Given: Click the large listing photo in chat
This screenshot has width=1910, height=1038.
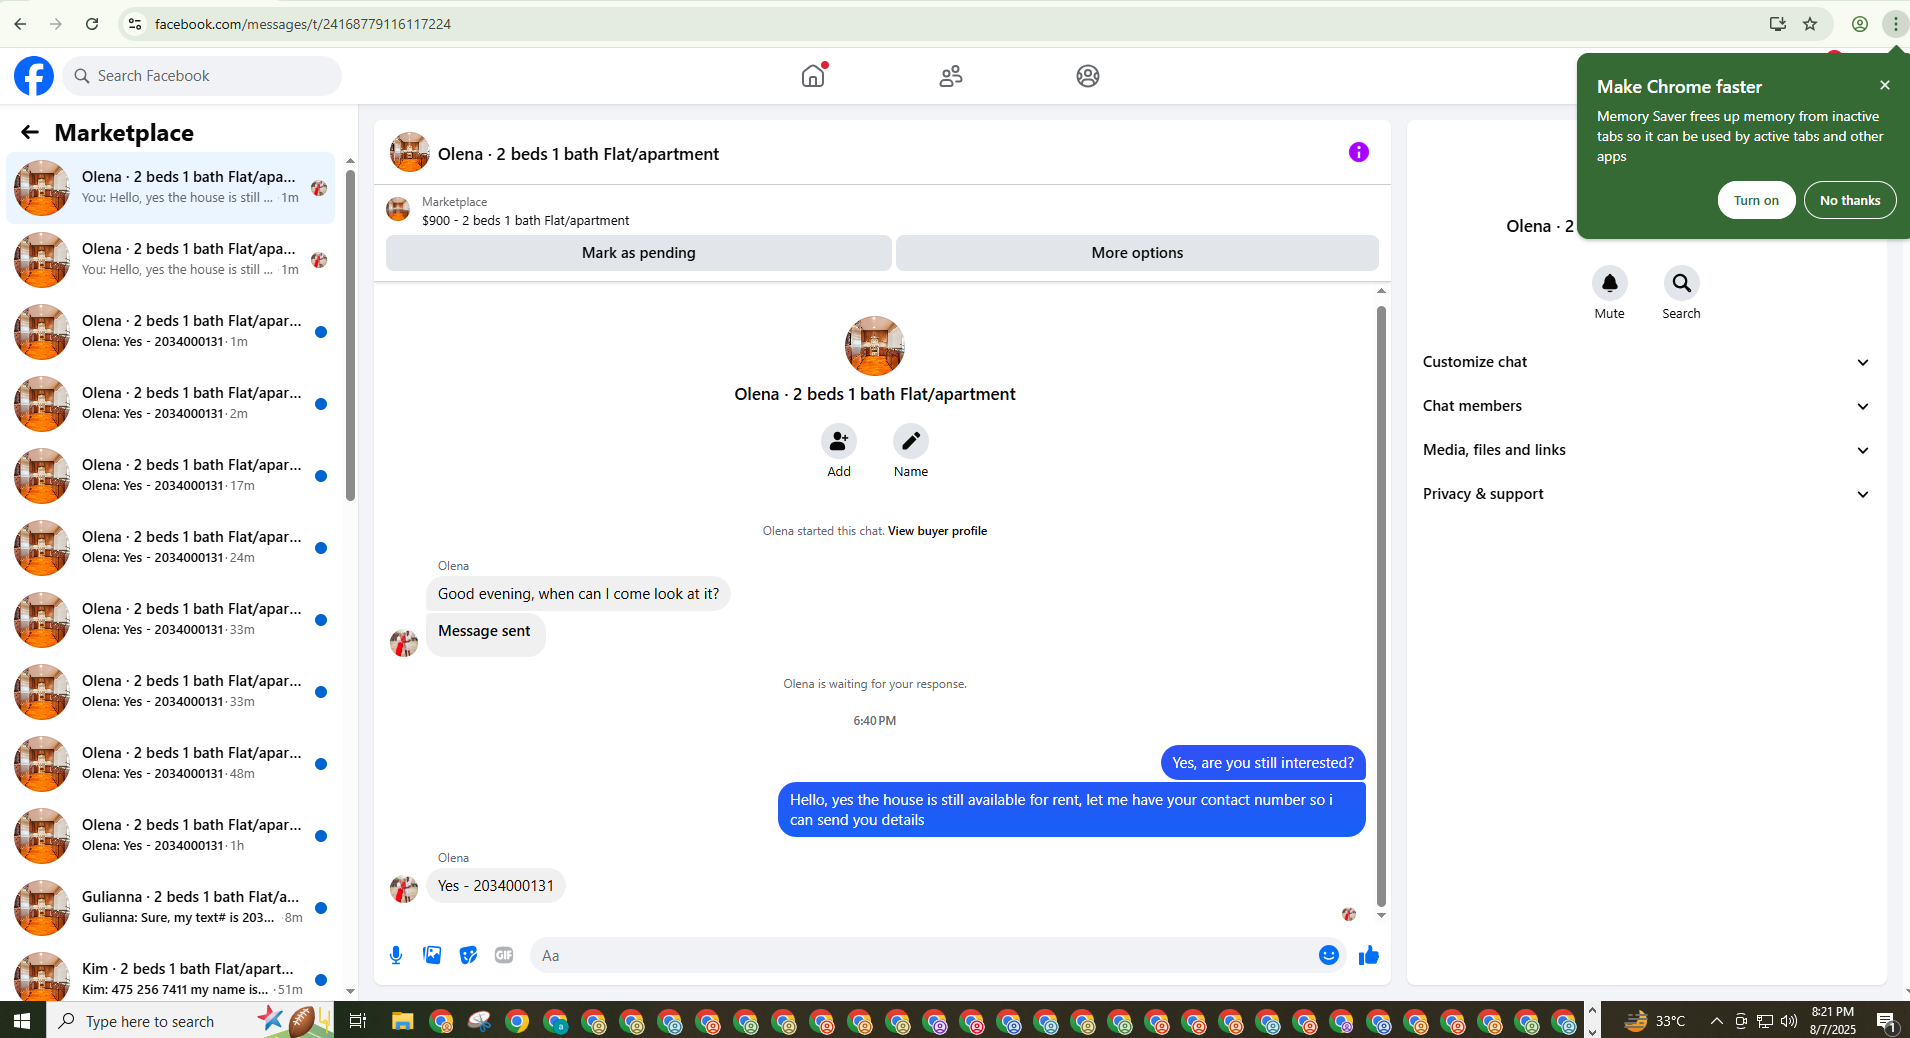Looking at the screenshot, I should coord(875,346).
